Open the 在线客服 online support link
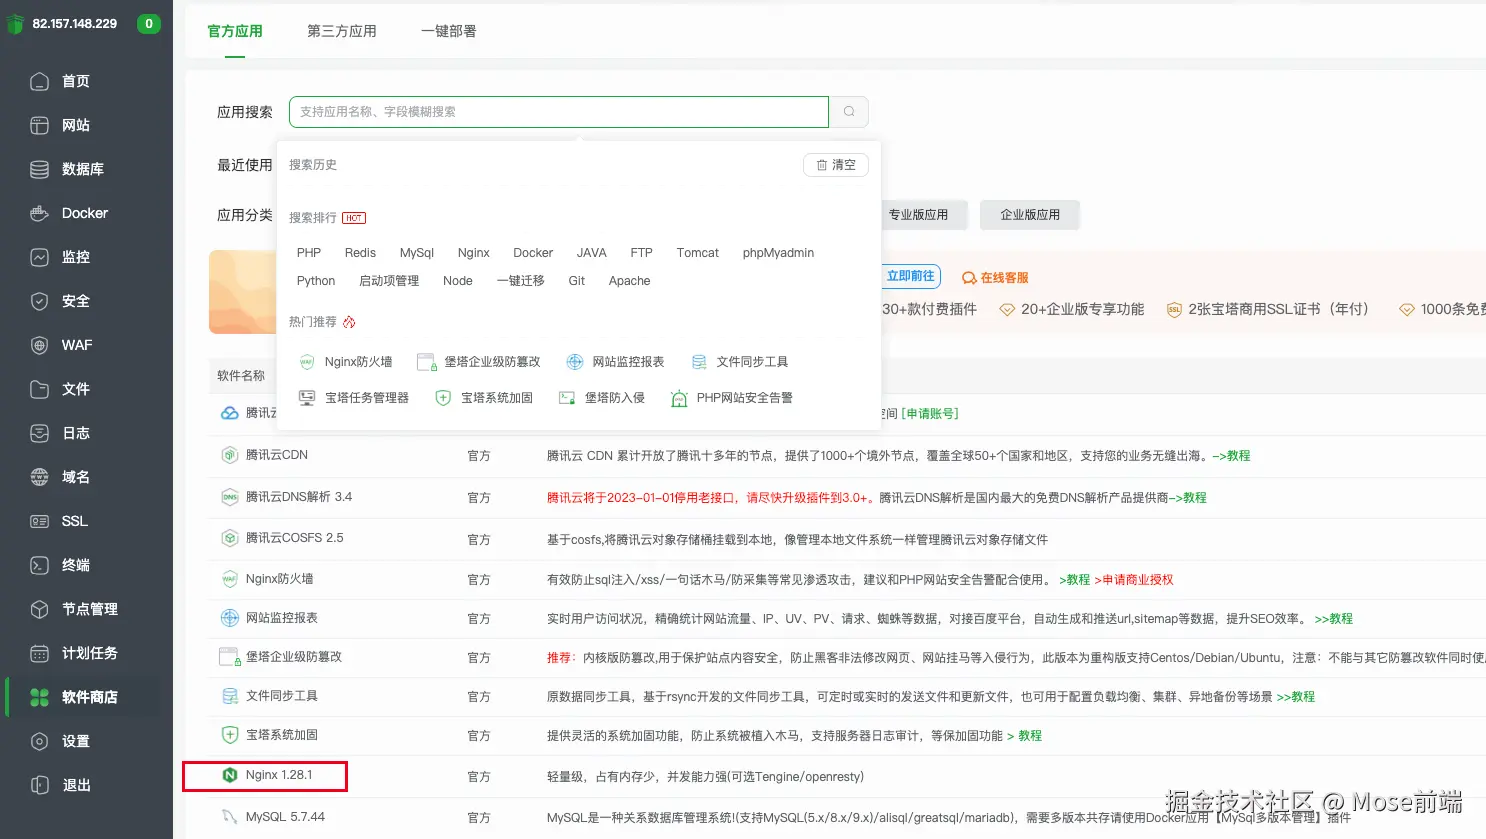The height and width of the screenshot is (839, 1486). 995,278
